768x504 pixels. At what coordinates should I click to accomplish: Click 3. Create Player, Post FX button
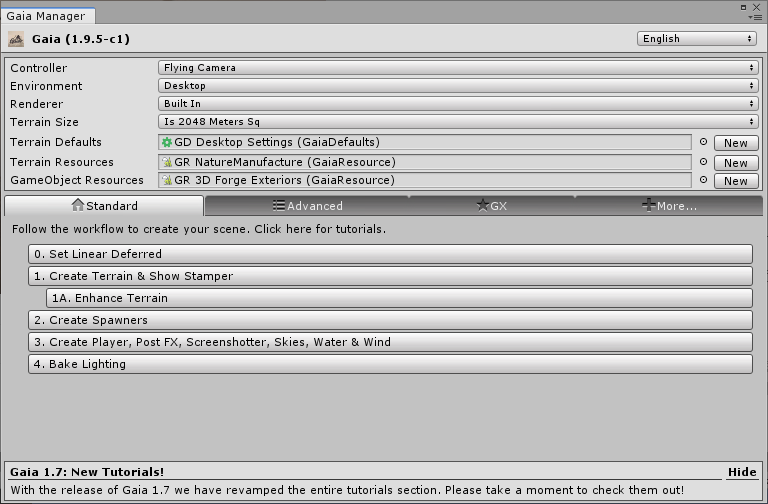[x=390, y=342]
